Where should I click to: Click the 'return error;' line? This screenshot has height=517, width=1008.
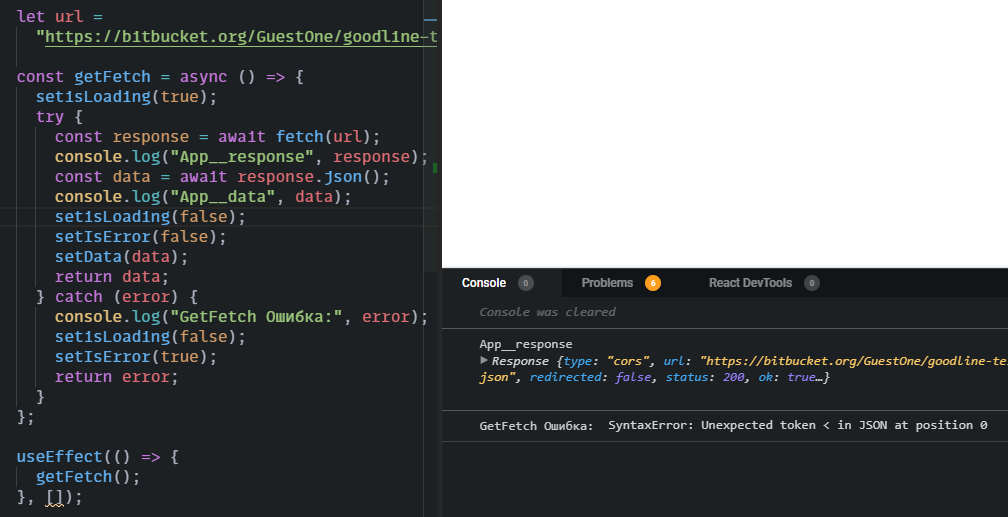tap(116, 376)
